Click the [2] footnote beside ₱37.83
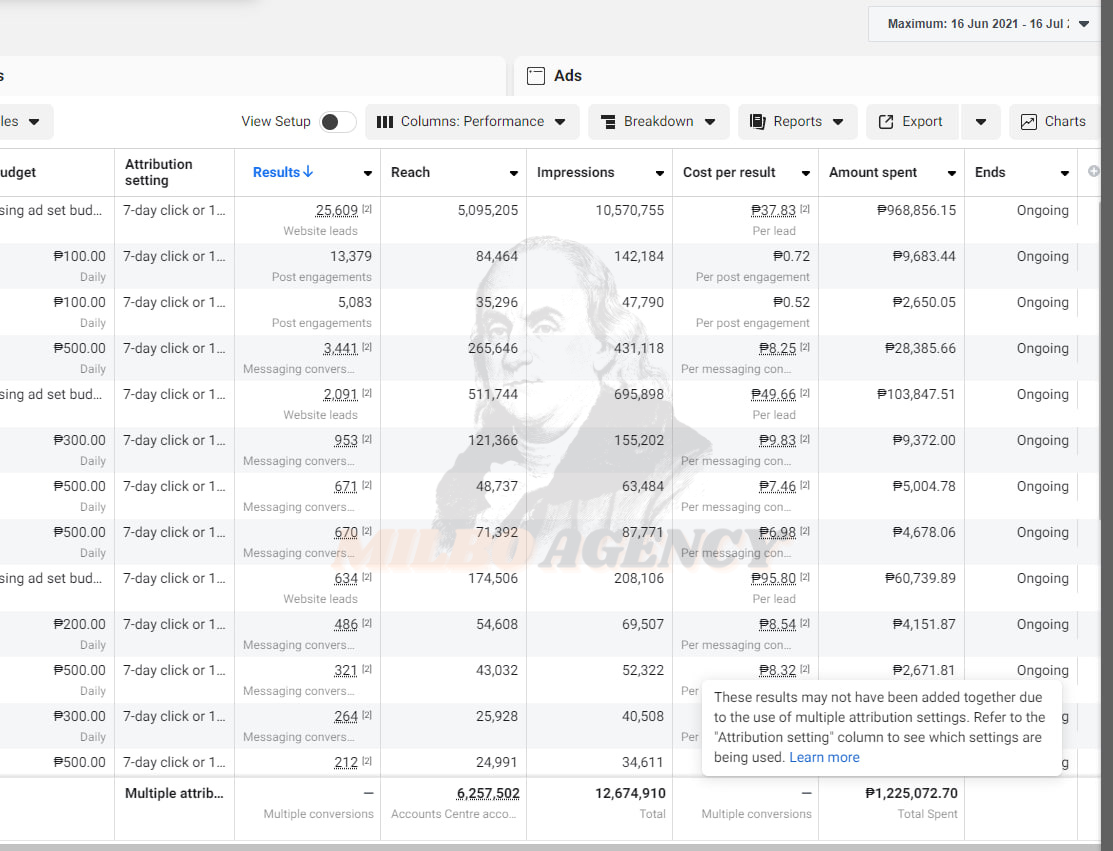The height and width of the screenshot is (851, 1113). point(805,209)
